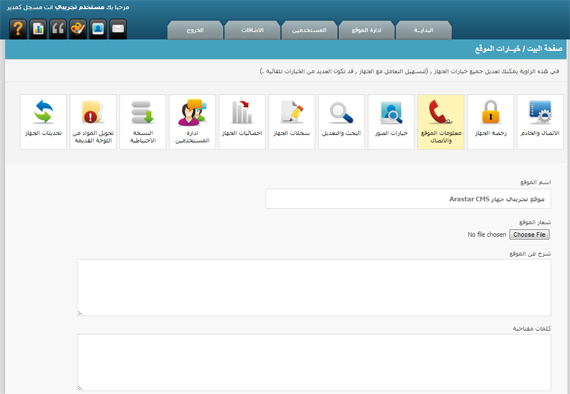Open ادارة المستخدمين users icon
This screenshot has width=570, height=394.
pyautogui.click(x=192, y=122)
